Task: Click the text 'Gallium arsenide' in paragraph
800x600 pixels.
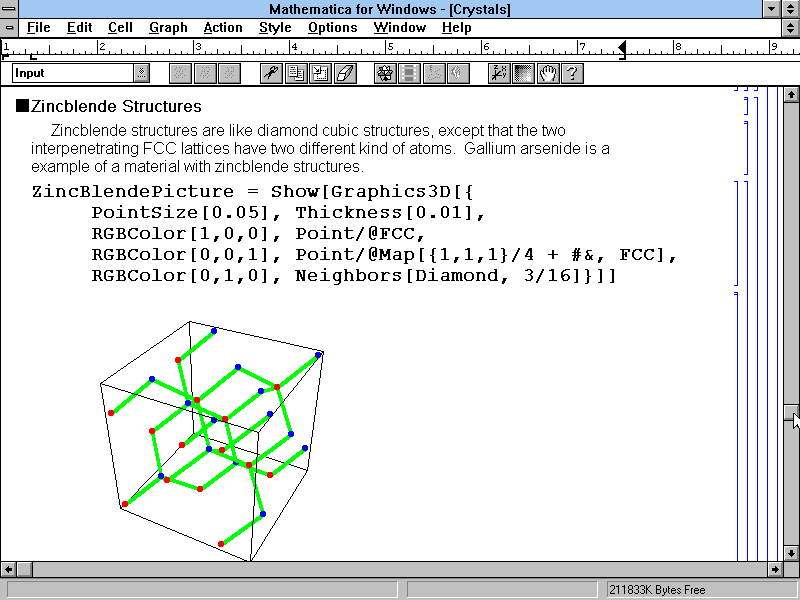Action: 522,148
